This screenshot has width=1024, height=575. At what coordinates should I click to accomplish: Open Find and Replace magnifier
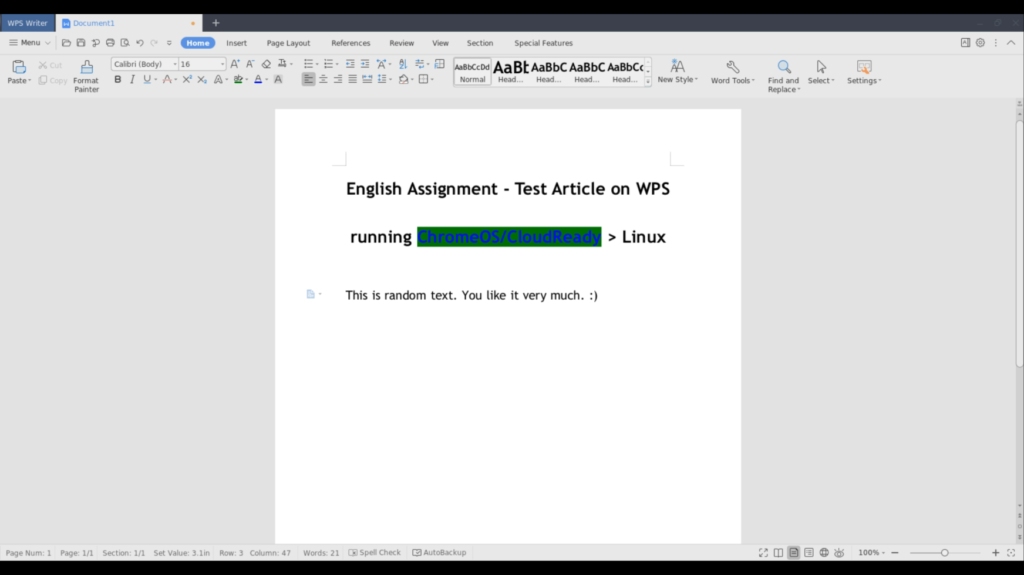pos(784,67)
